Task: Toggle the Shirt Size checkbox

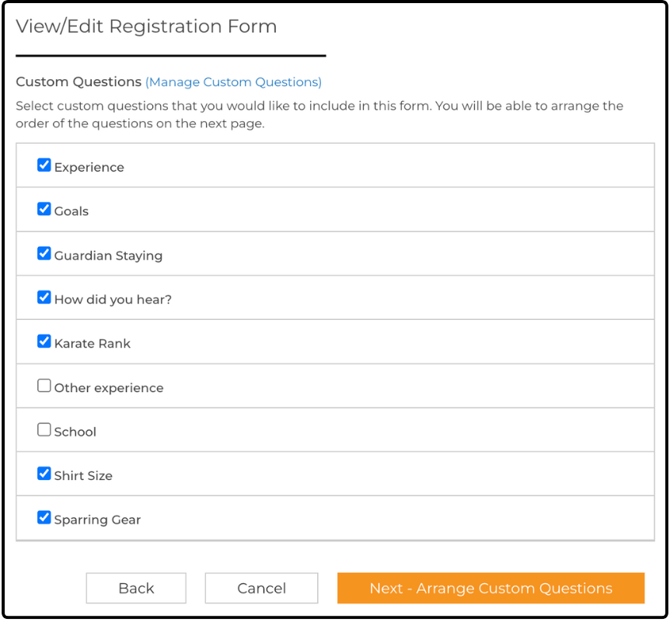Action: point(44,473)
